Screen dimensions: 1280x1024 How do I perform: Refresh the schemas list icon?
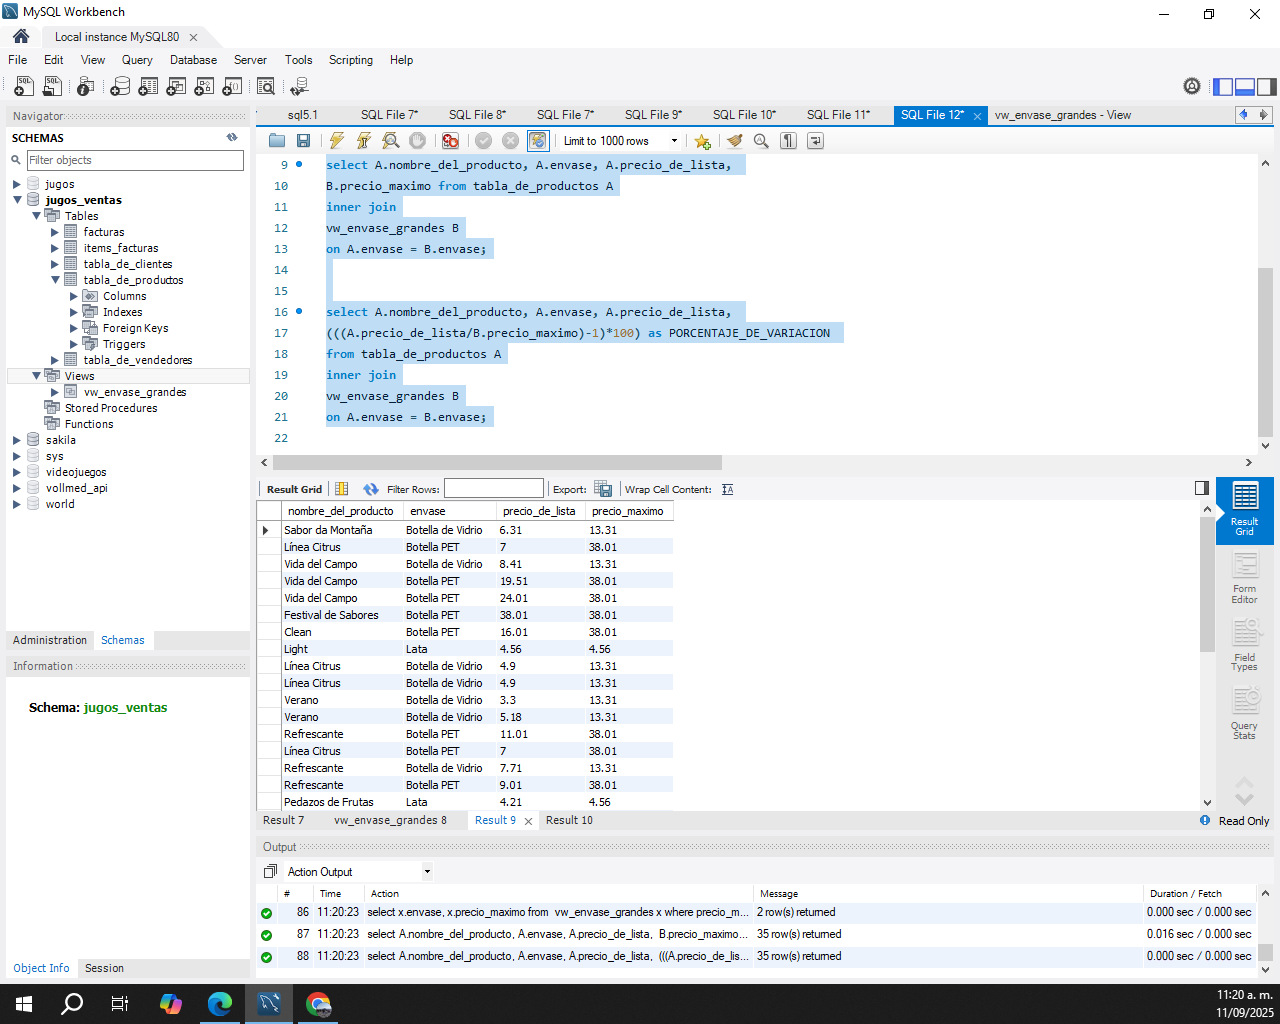[232, 138]
